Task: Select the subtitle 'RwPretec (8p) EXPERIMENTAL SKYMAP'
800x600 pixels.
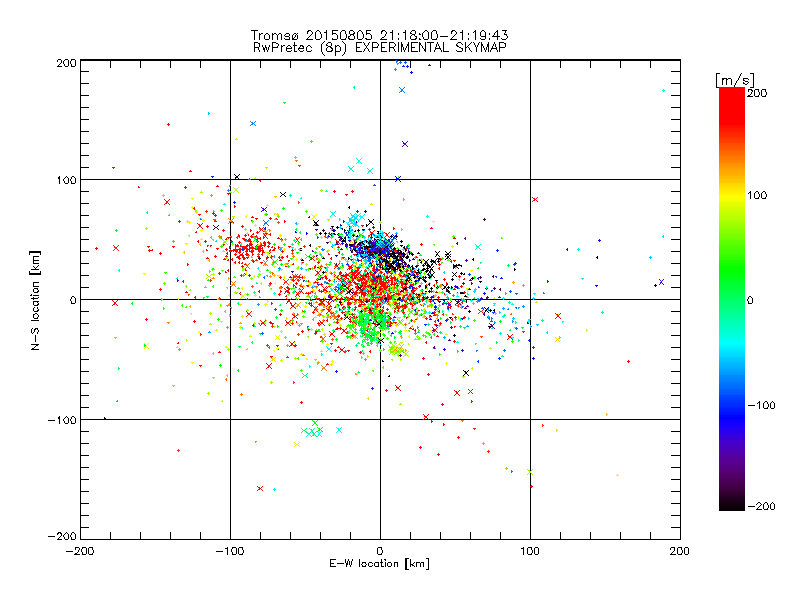Action: [379, 48]
